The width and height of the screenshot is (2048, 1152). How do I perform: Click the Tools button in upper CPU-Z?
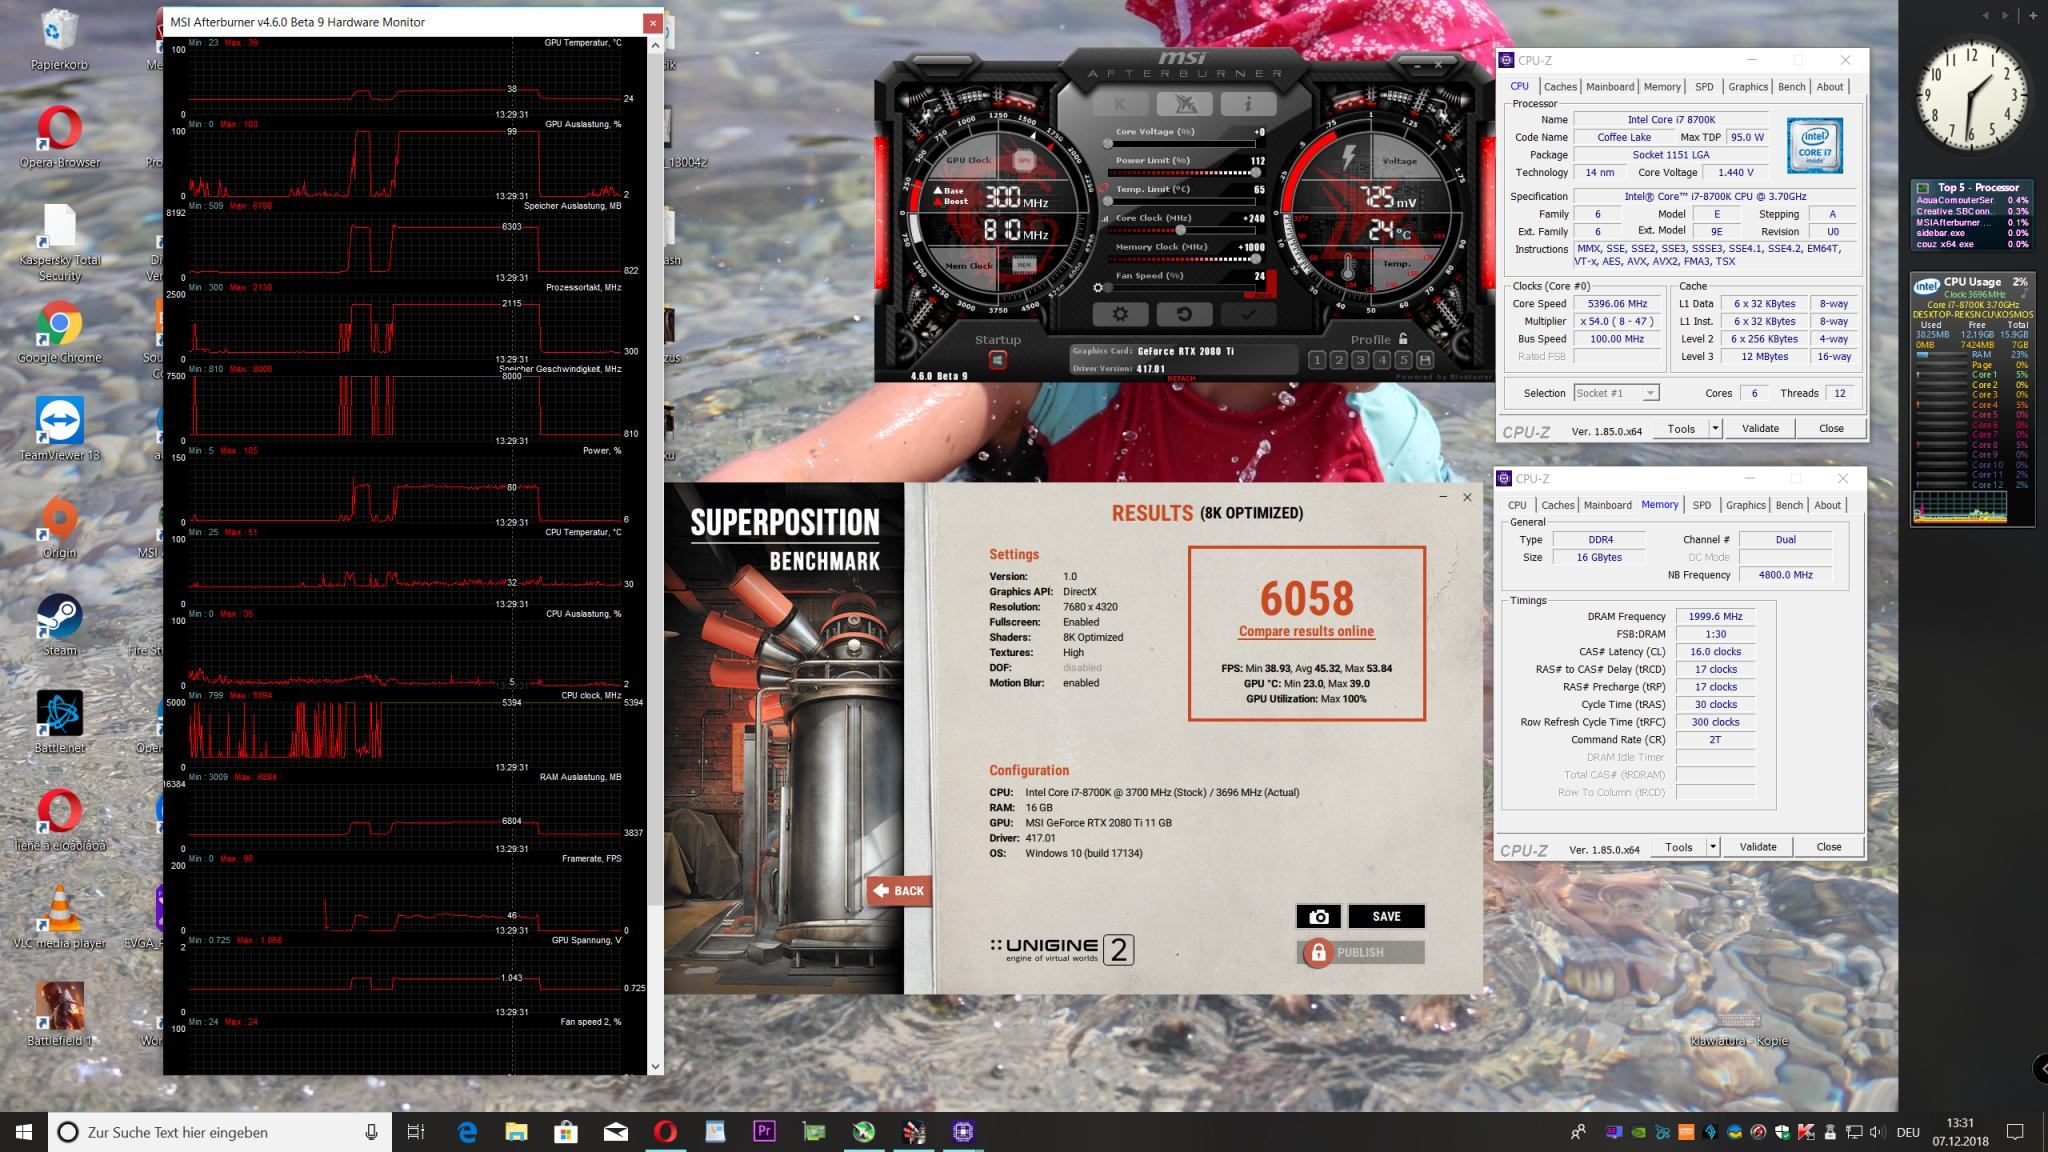1681,428
